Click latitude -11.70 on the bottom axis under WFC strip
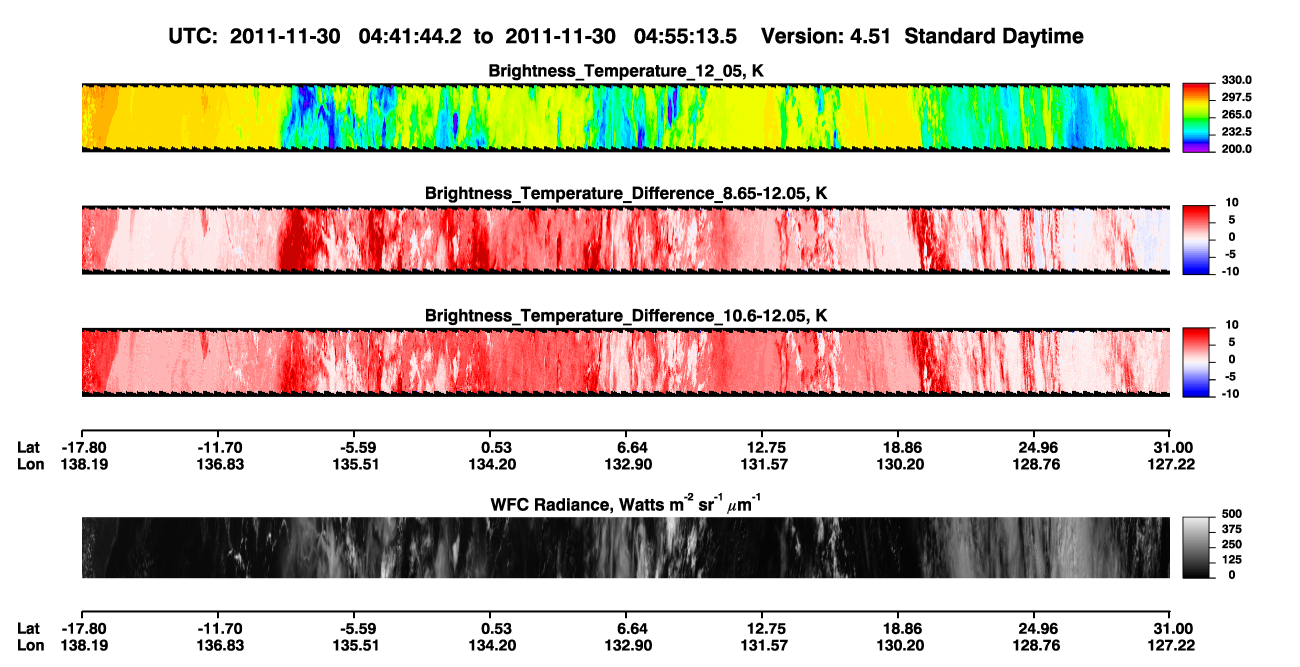The height and width of the screenshot is (667, 1300). pyautogui.click(x=219, y=629)
